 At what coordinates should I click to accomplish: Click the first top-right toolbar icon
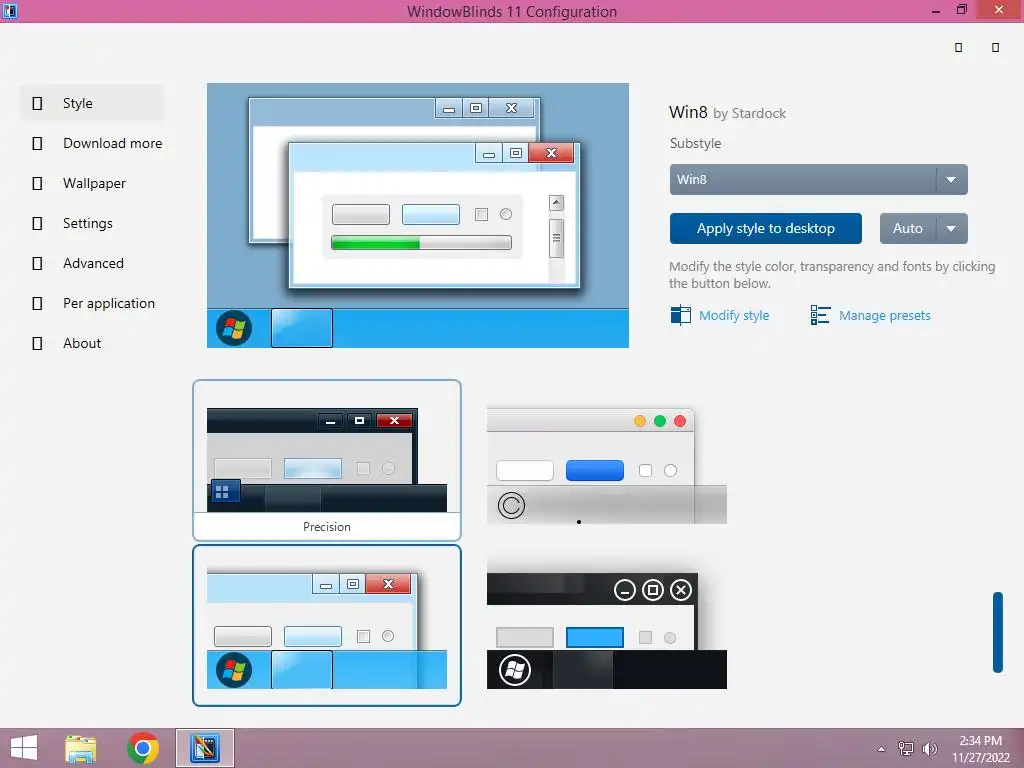click(958, 47)
